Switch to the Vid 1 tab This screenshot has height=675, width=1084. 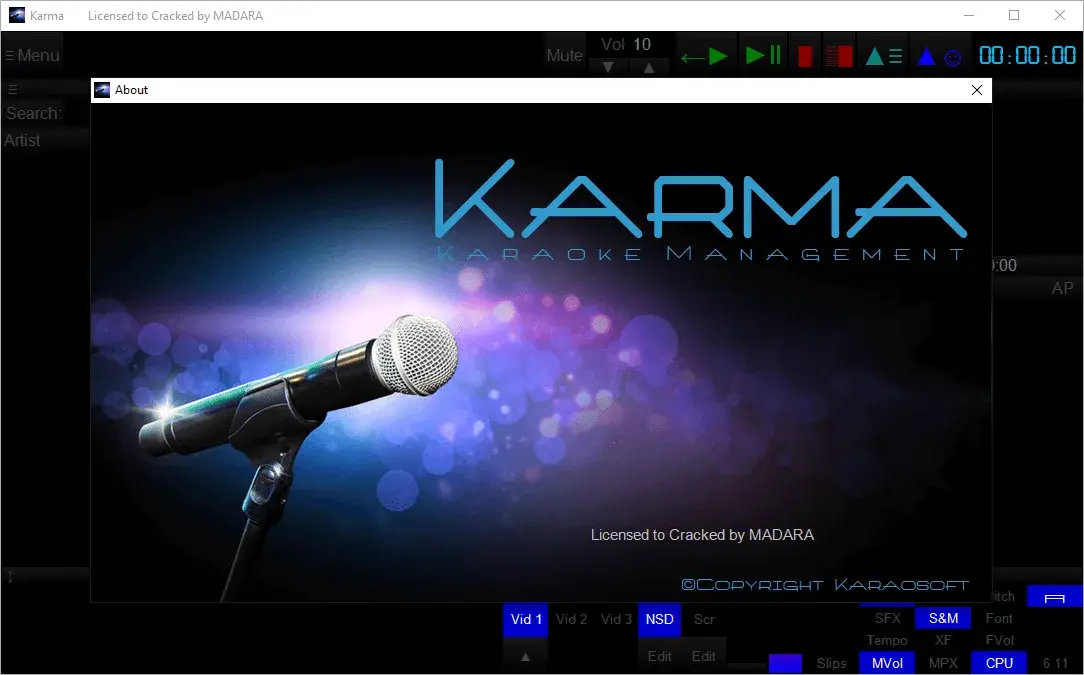pos(526,619)
